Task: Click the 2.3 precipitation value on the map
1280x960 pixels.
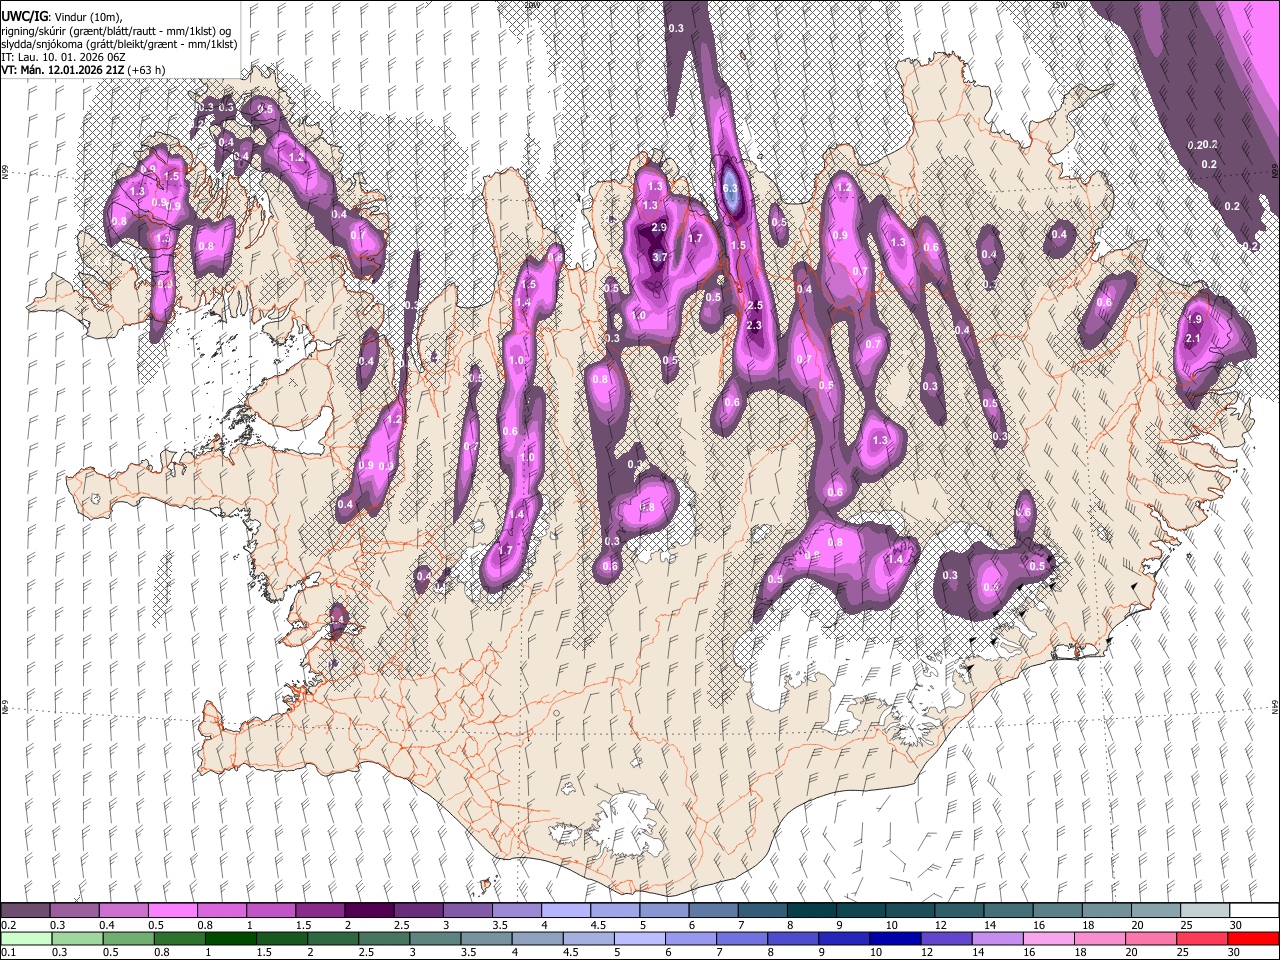Action: (754, 325)
